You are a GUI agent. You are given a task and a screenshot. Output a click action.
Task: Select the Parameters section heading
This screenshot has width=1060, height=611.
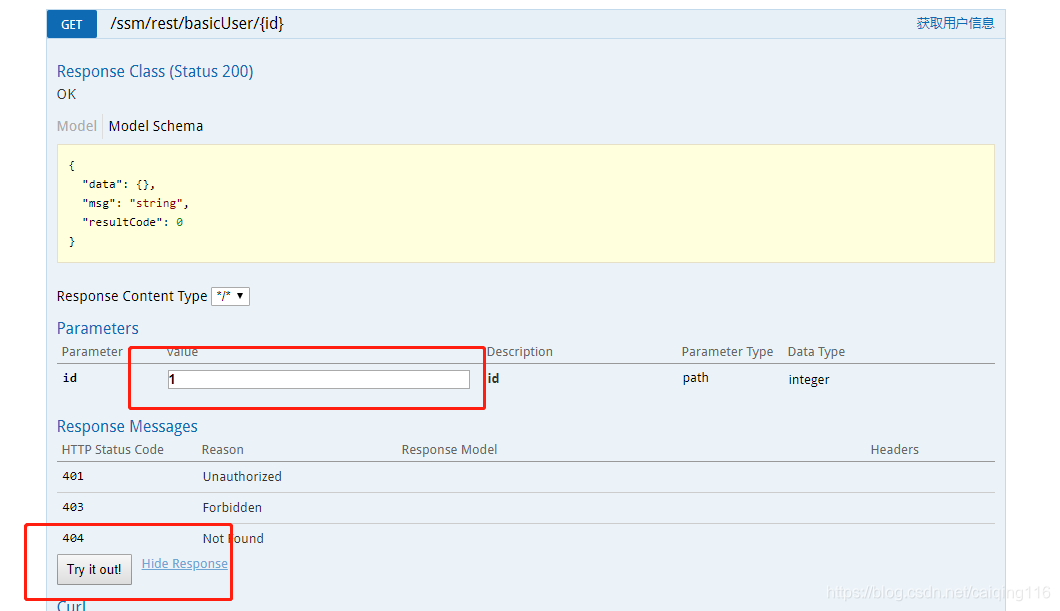click(97, 328)
